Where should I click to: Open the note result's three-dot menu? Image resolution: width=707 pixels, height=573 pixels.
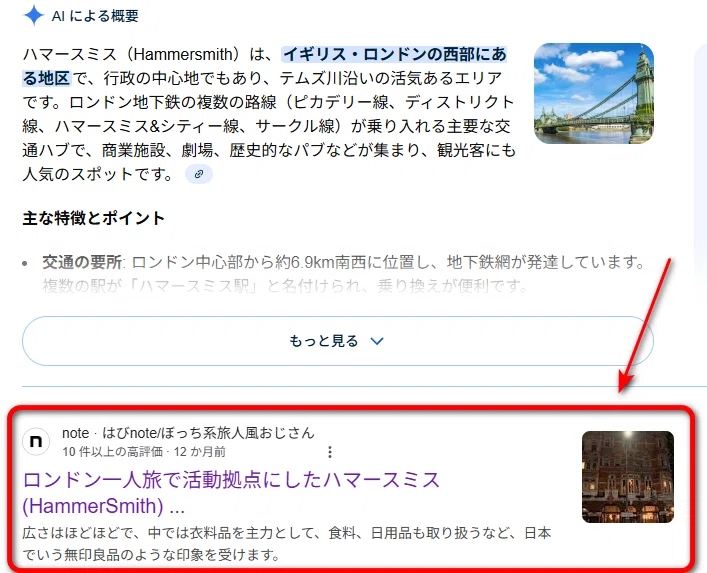330,452
